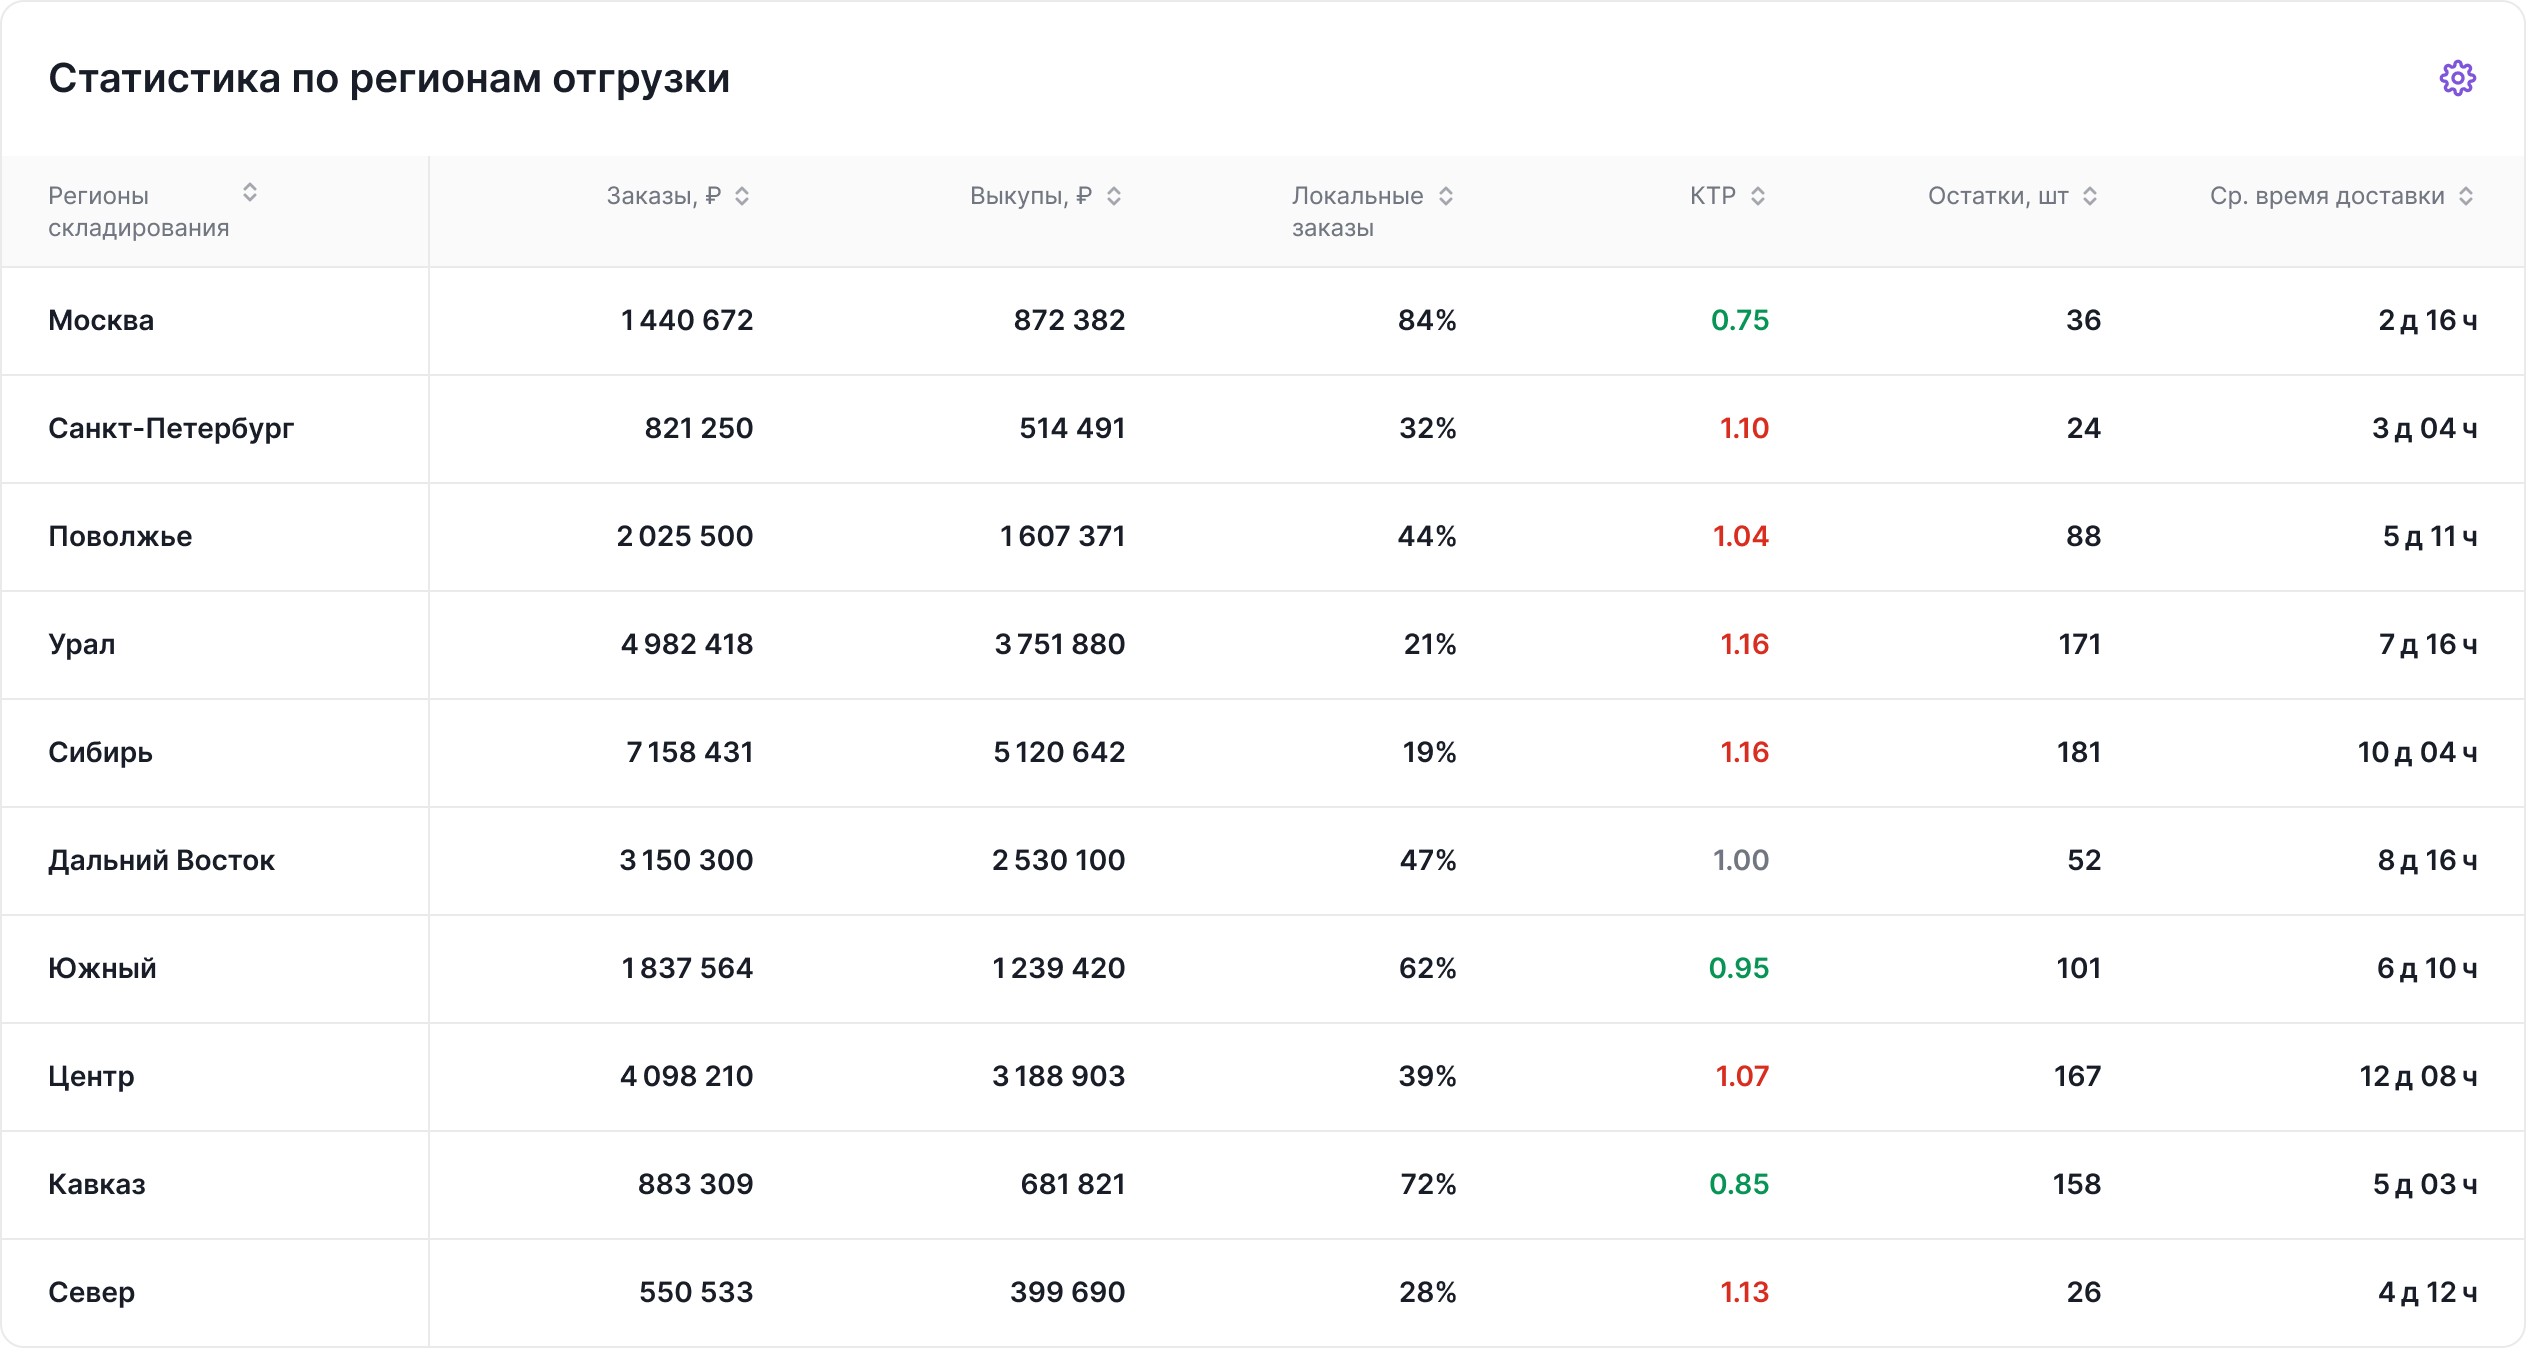The image size is (2526, 1348).
Task: Select the Кавказ region row
Action: click(x=1263, y=1185)
